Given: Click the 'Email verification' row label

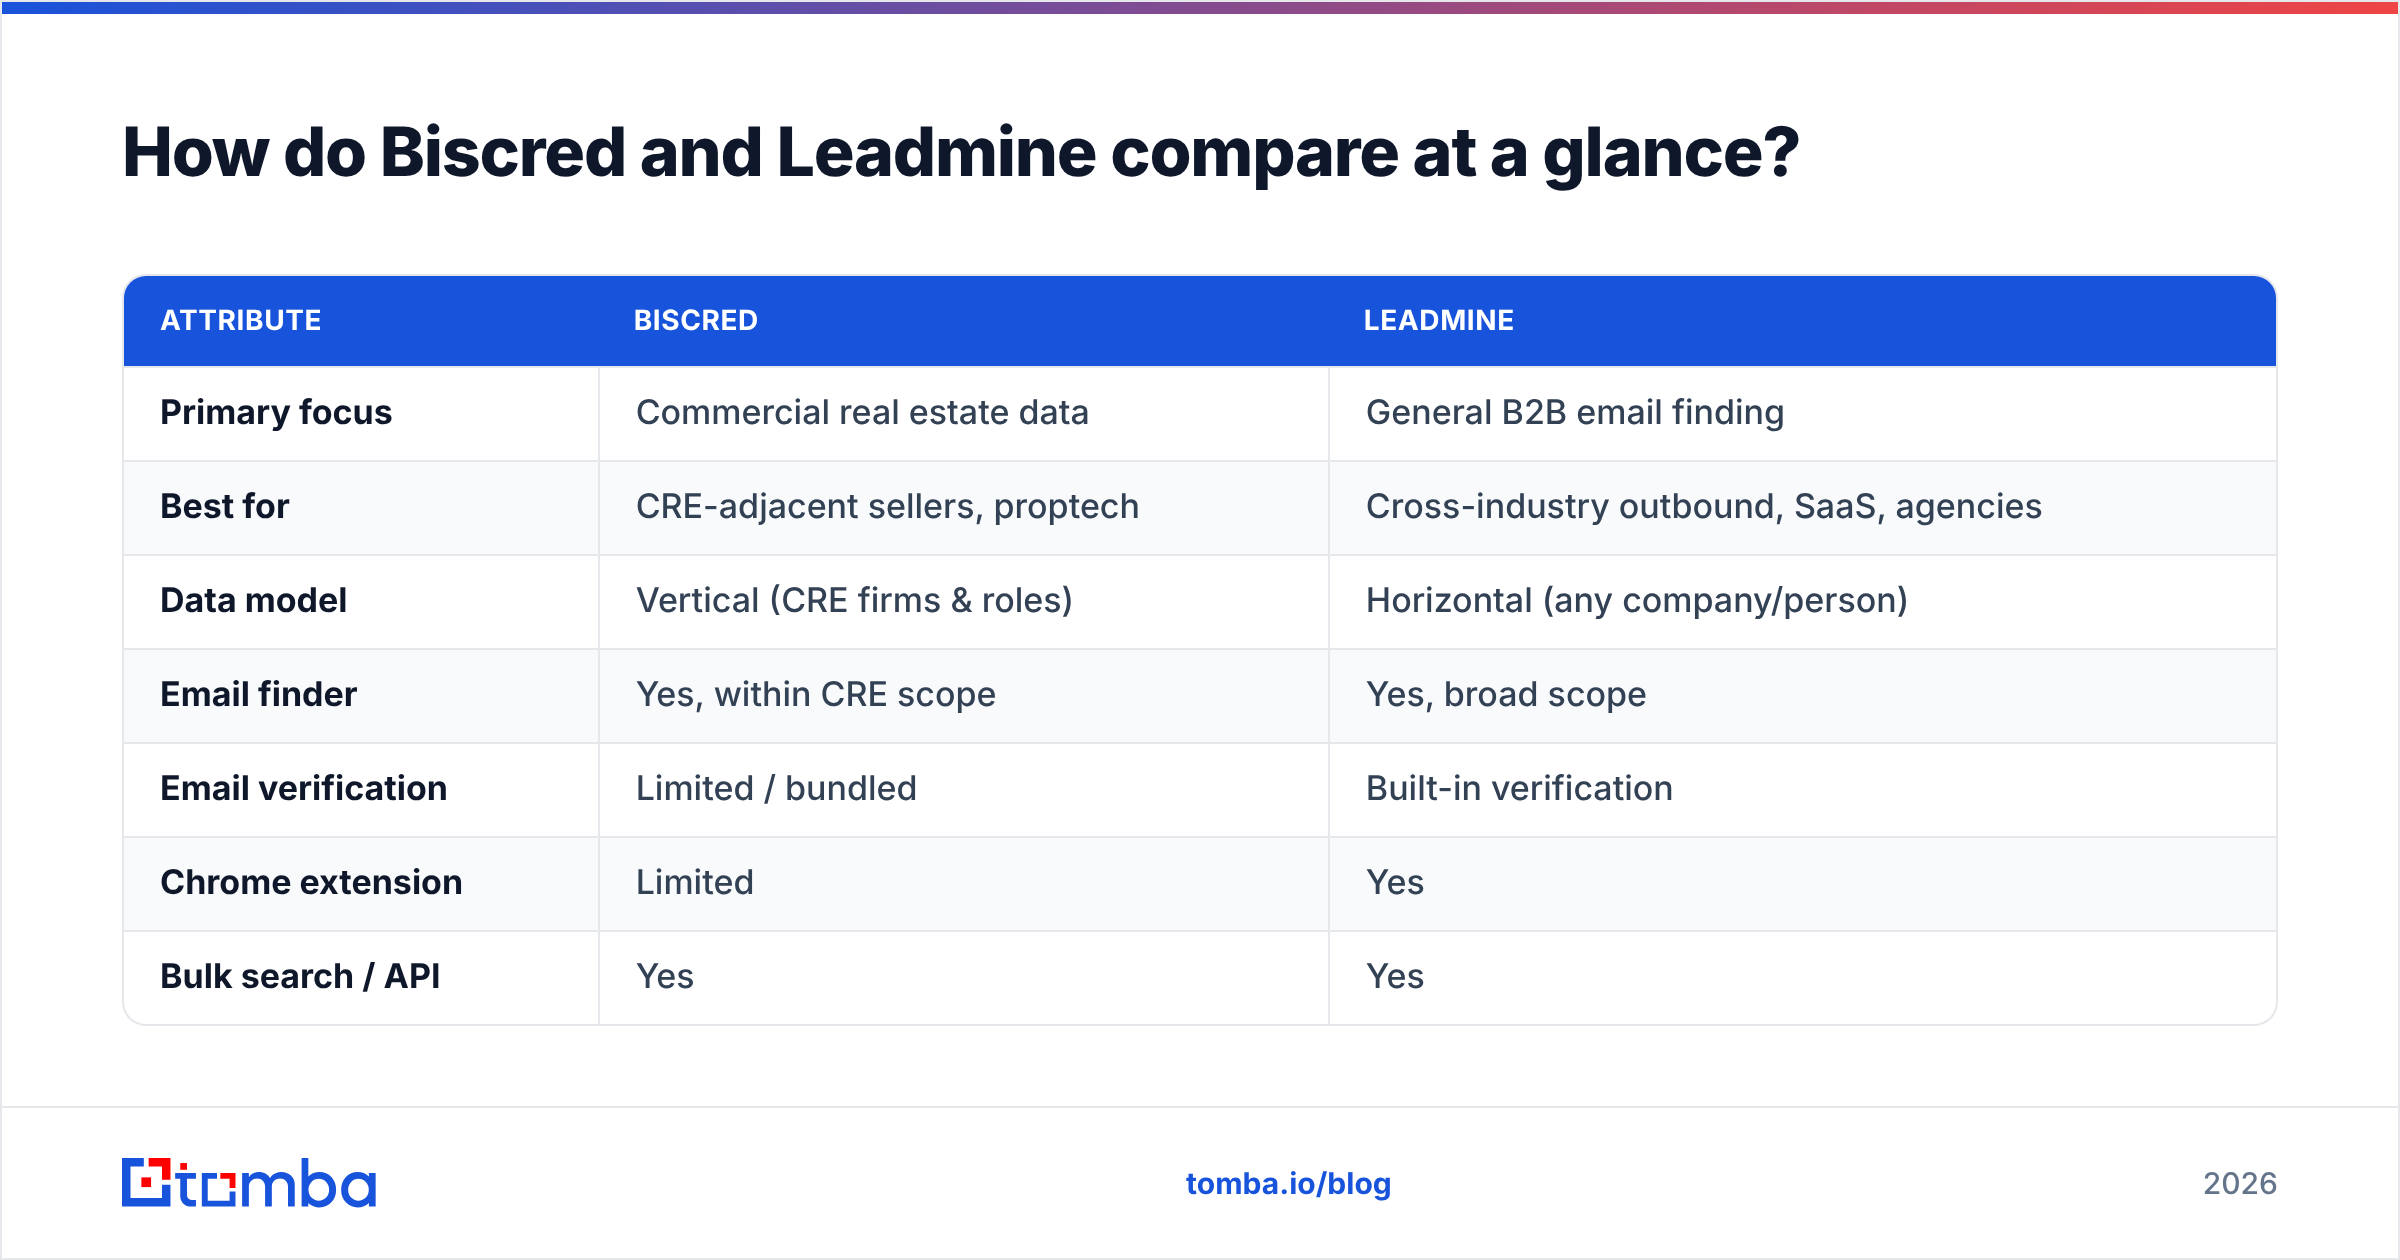Looking at the screenshot, I should 304,789.
